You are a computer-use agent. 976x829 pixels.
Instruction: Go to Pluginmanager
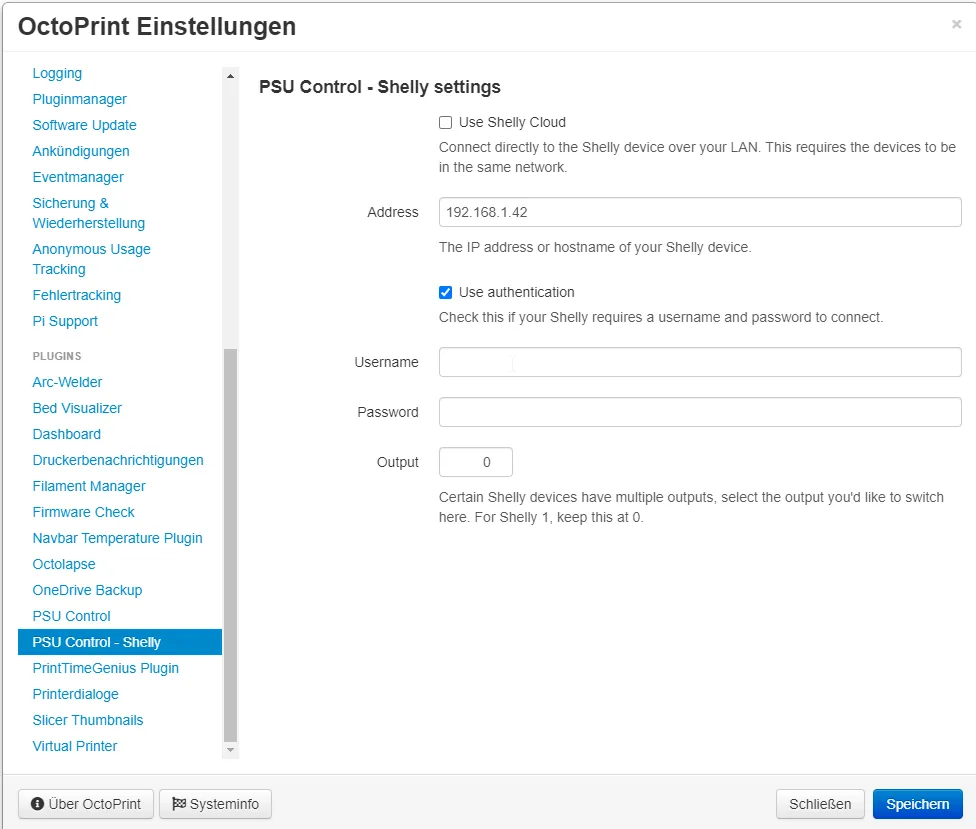pyautogui.click(x=80, y=100)
